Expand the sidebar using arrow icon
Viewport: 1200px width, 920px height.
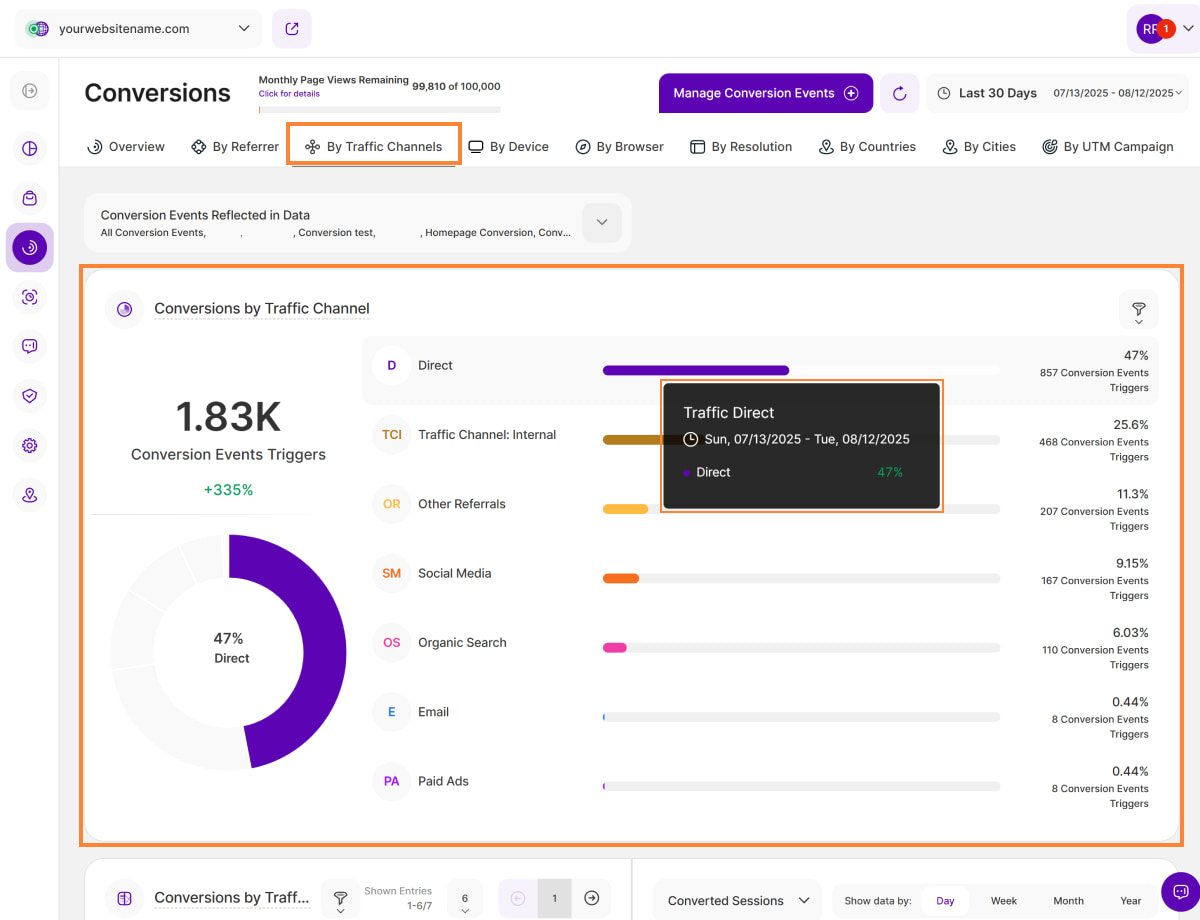[30, 91]
